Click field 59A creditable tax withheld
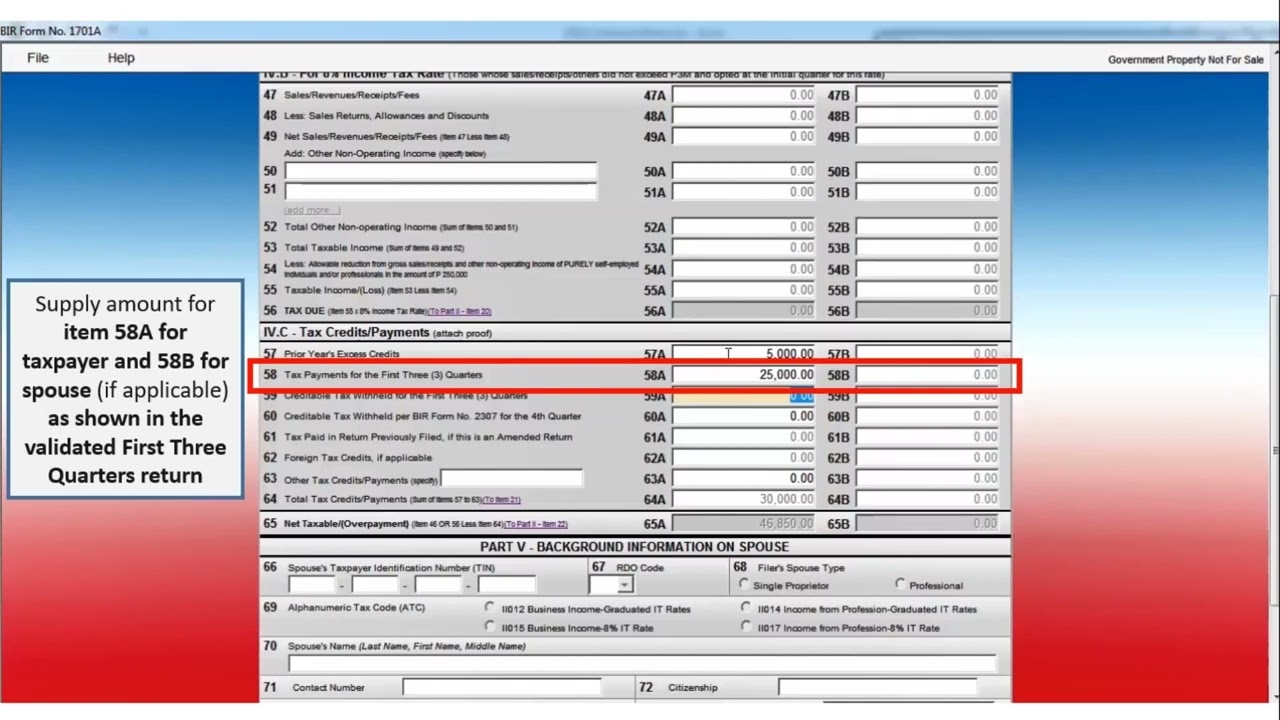The height and width of the screenshot is (720, 1280). click(x=745, y=396)
